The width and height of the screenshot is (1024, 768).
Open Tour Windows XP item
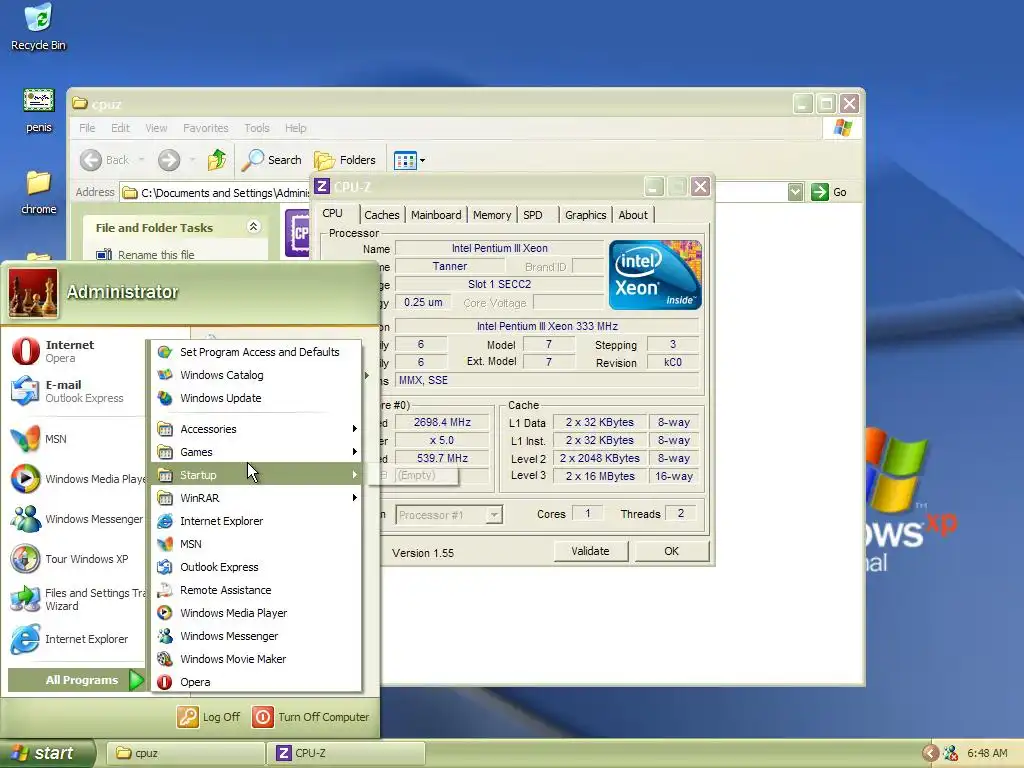coord(72,559)
